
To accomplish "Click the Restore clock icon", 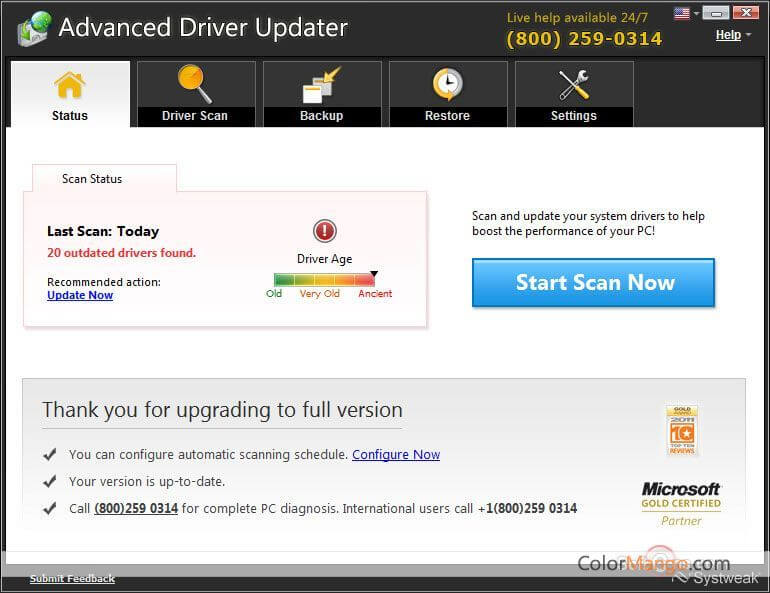I will tap(447, 85).
